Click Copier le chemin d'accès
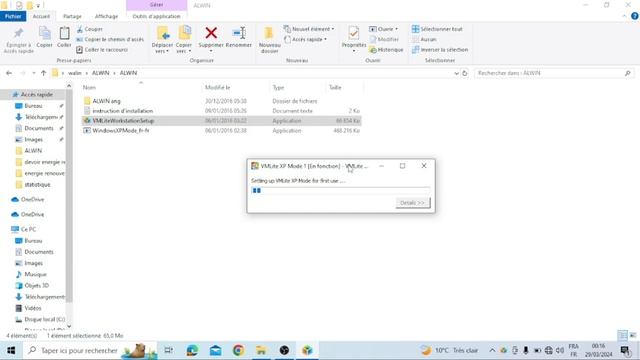Image resolution: width=640 pixels, height=360 pixels. coord(110,39)
